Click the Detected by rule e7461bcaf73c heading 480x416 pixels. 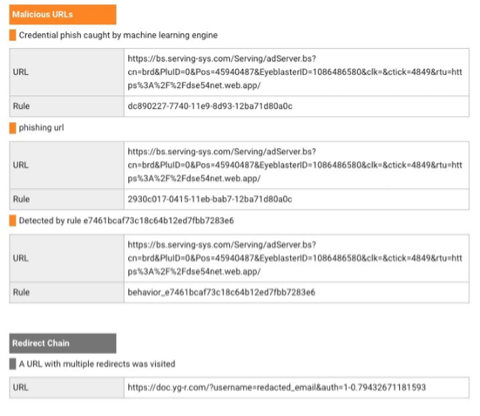click(126, 221)
